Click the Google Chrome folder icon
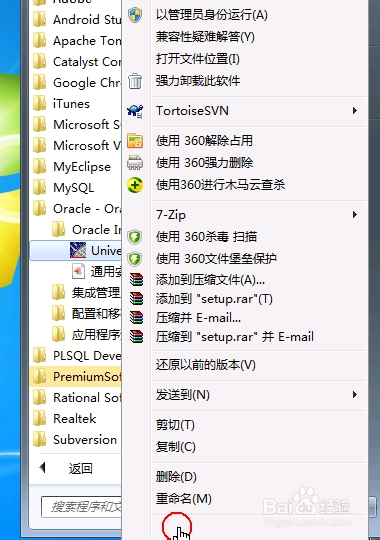380x540 pixels. point(40,83)
